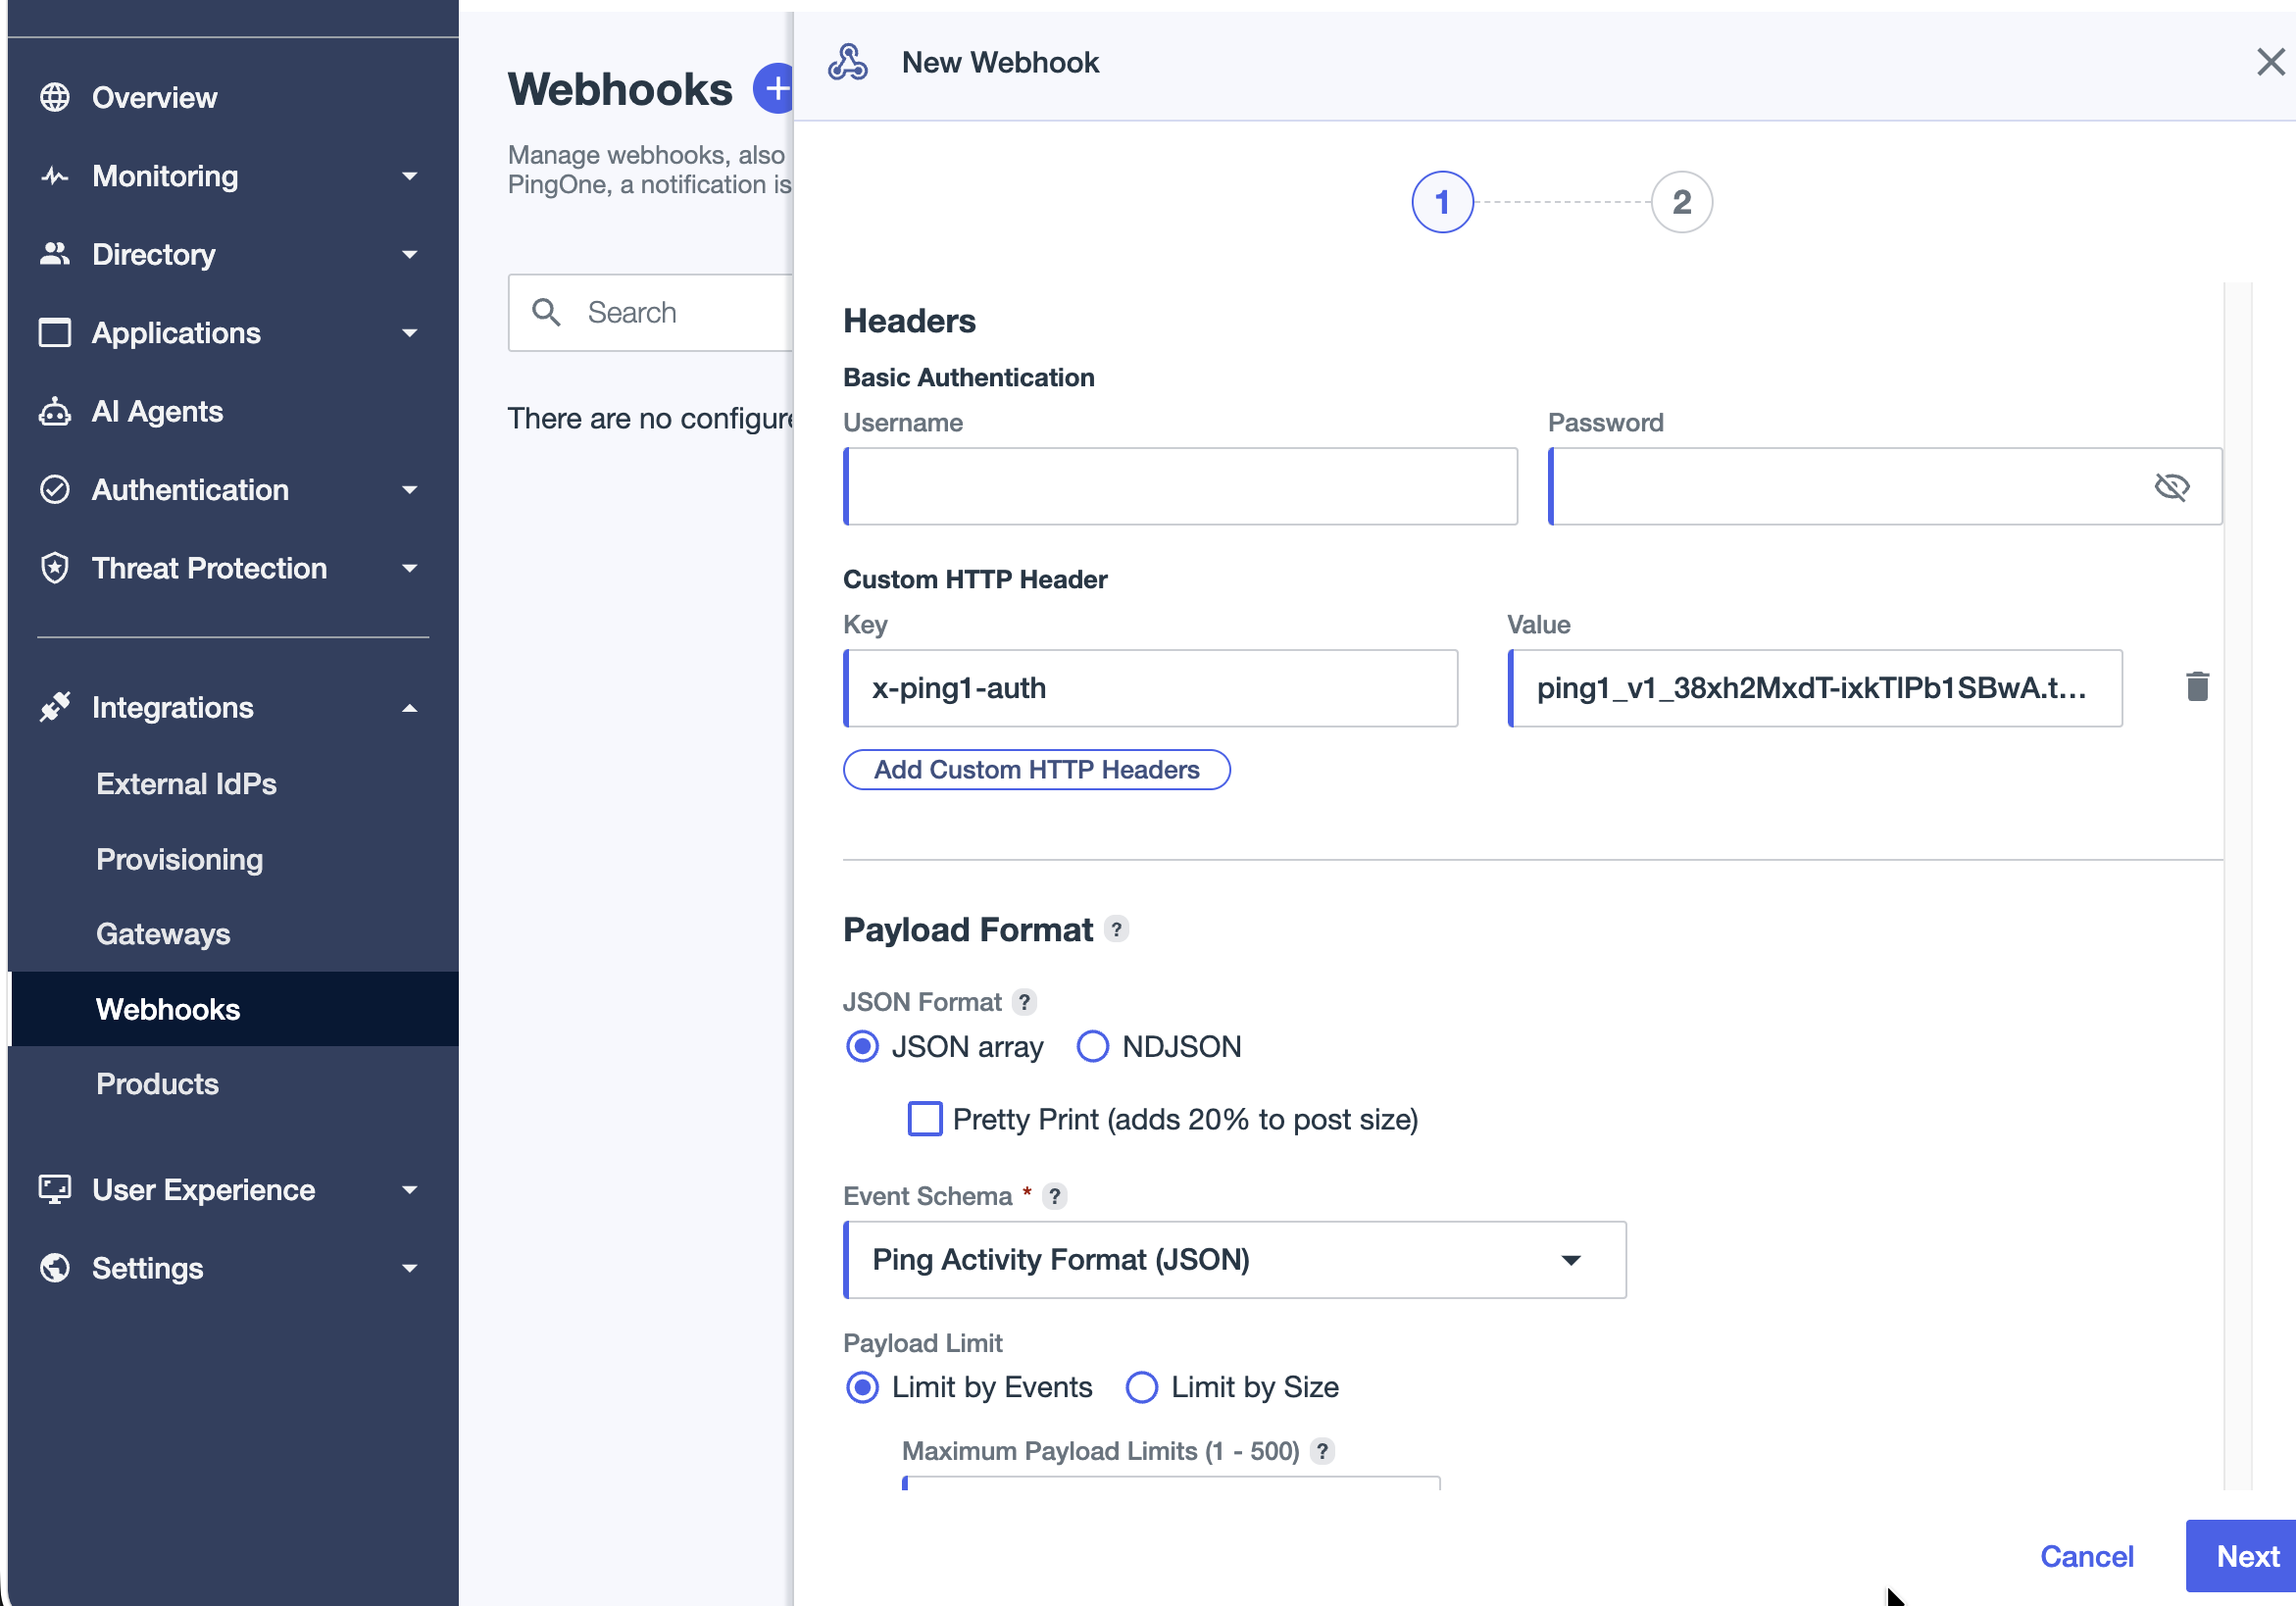Click the Directory people icon
The width and height of the screenshot is (2296, 1606).
pyautogui.click(x=55, y=254)
